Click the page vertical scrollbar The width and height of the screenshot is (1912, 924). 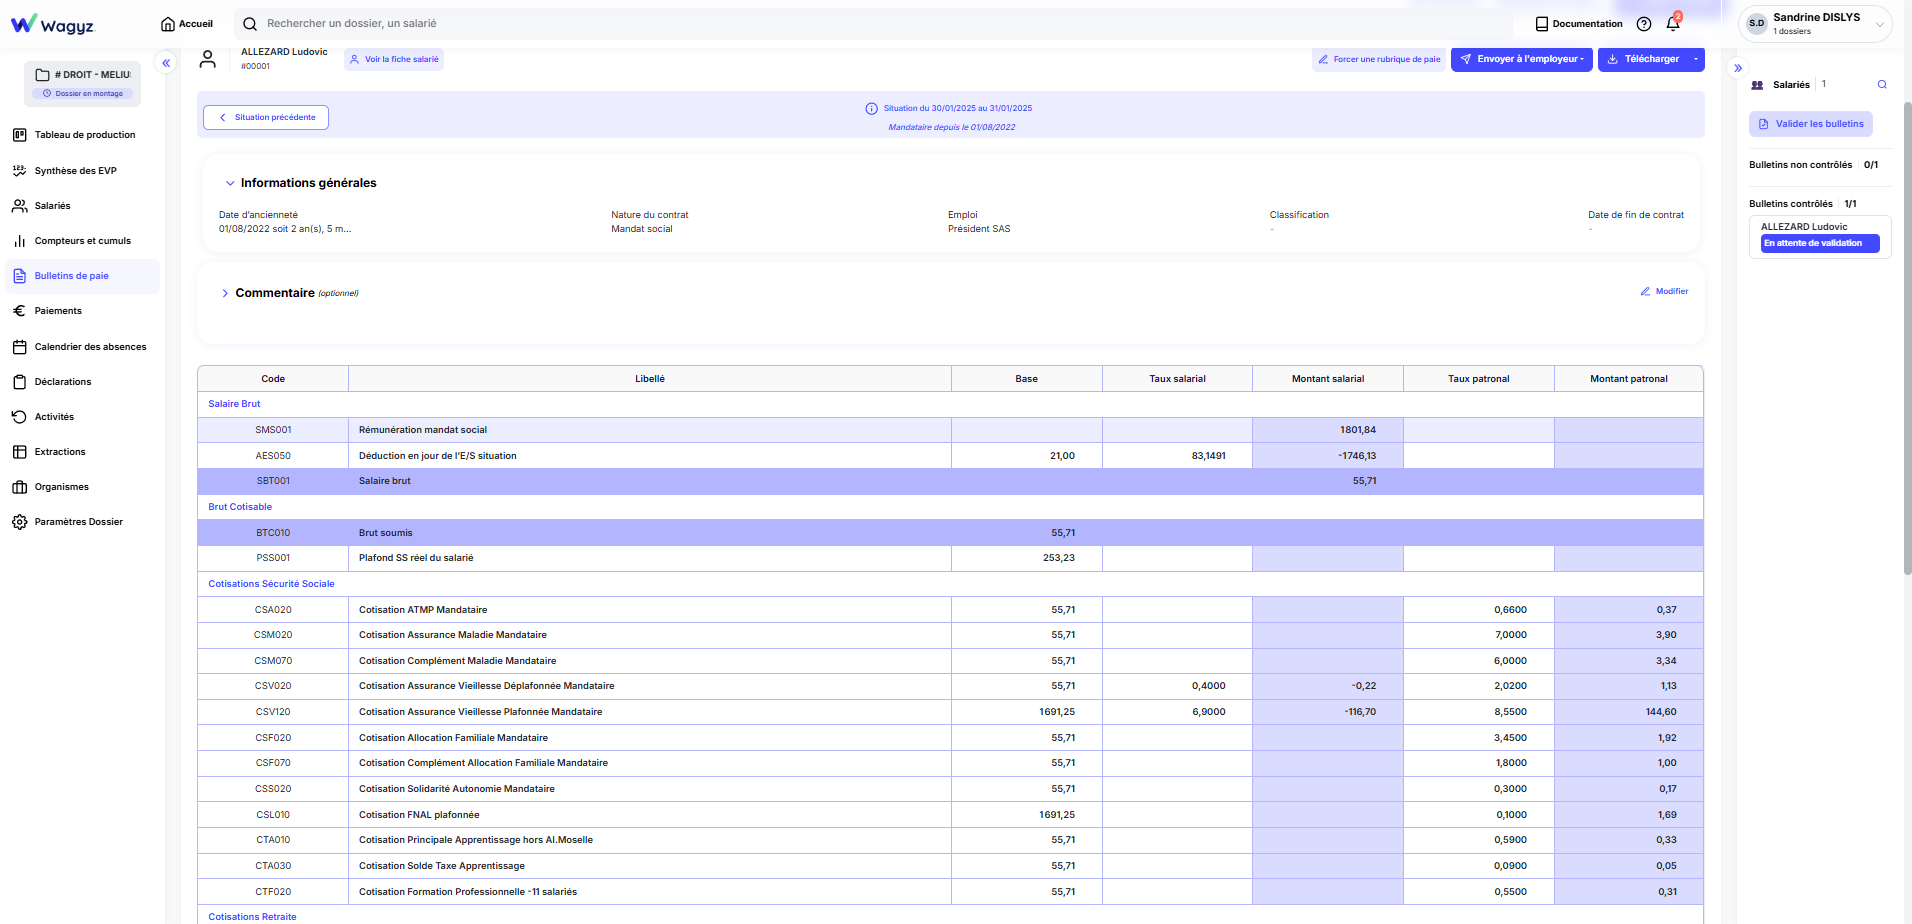click(x=1907, y=340)
